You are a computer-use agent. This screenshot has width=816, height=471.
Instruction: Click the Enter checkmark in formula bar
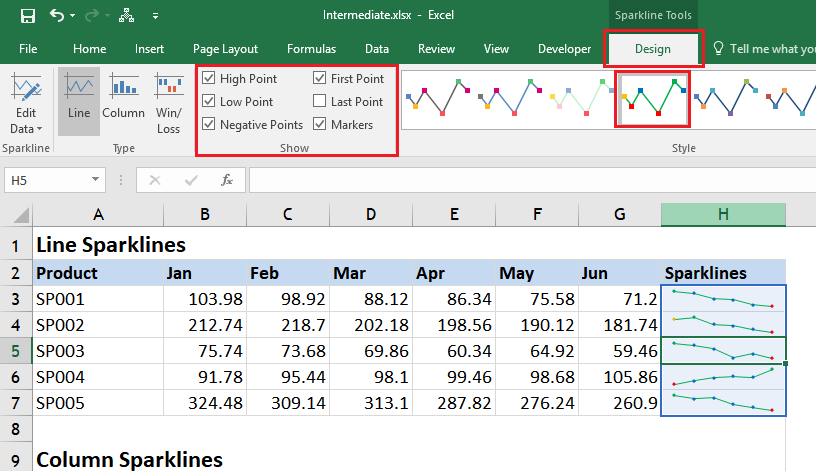point(191,180)
